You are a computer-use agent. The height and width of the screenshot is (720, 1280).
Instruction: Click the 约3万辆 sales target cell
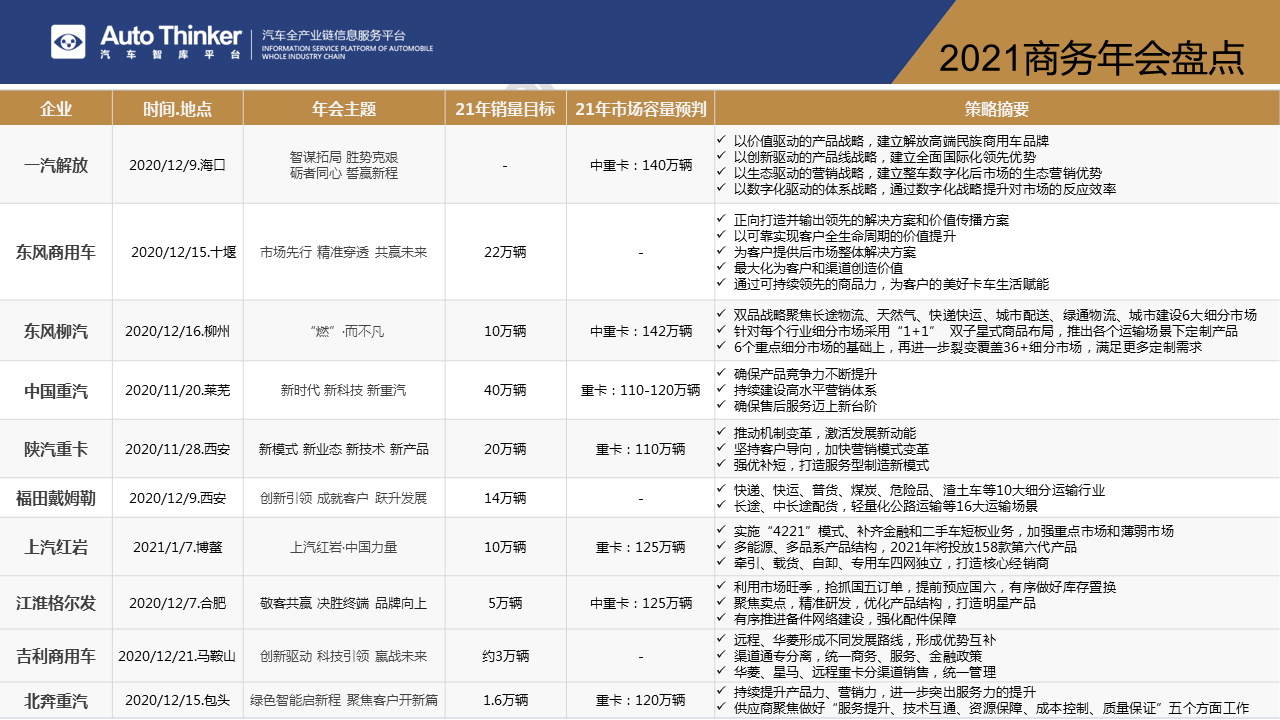[x=505, y=656]
